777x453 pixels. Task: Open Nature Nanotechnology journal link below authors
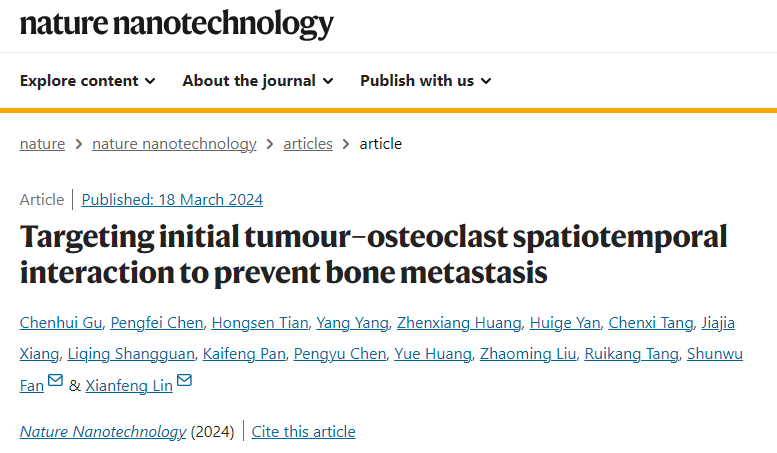(102, 432)
